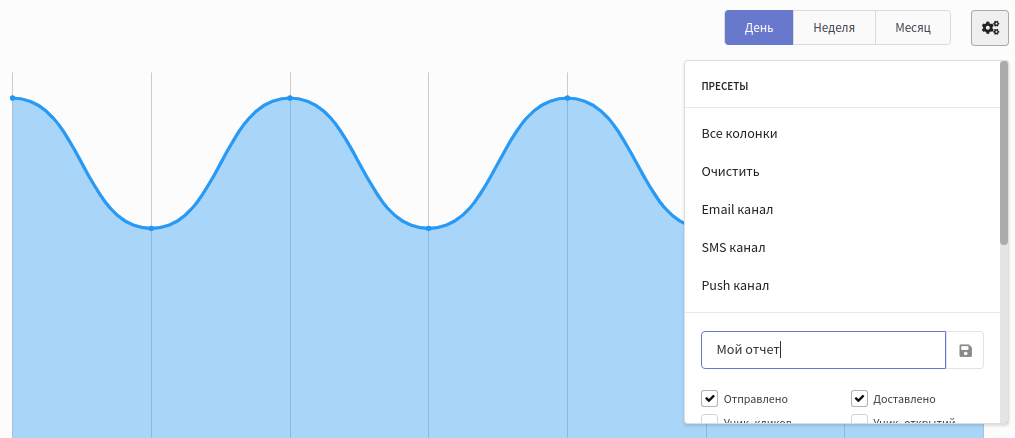This screenshot has width=1015, height=438.
Task: Switch chart to Месяц view
Action: click(x=913, y=28)
